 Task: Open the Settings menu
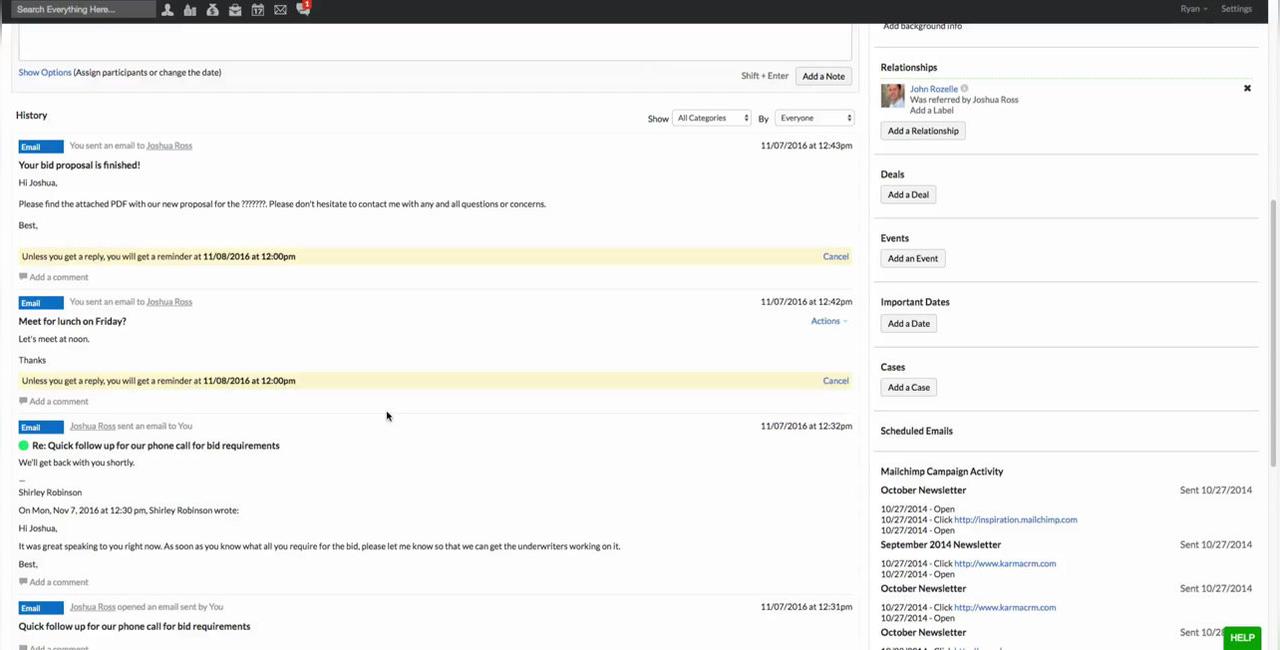pyautogui.click(x=1236, y=9)
